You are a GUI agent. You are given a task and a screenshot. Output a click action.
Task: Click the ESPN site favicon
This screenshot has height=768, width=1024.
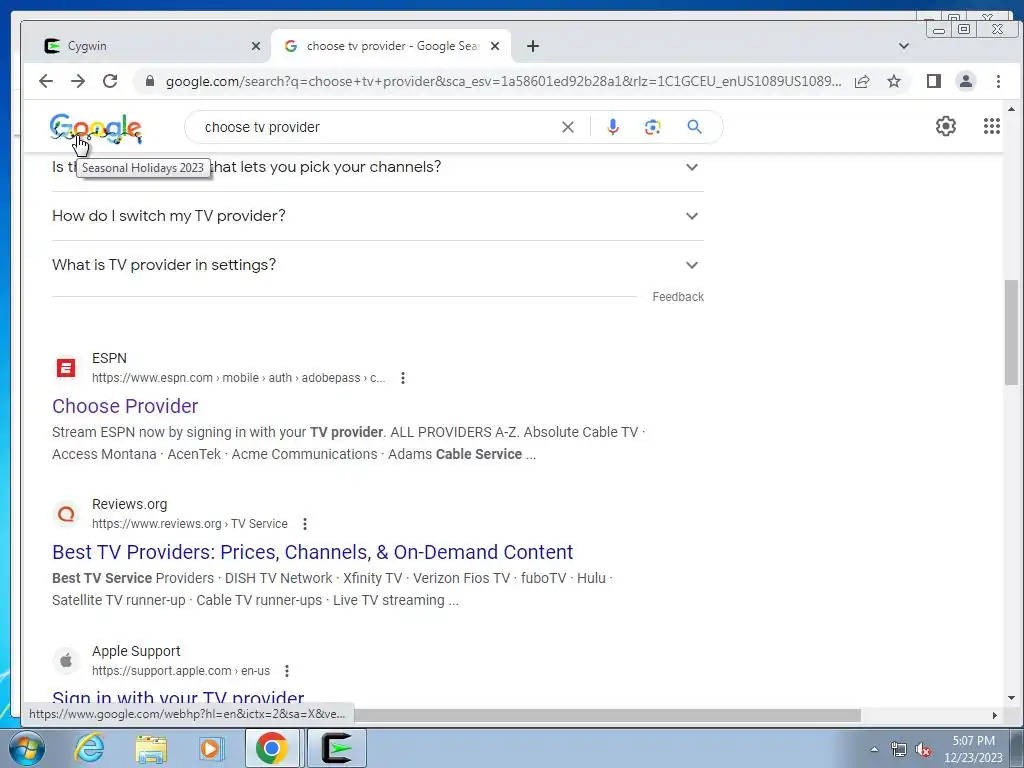click(x=66, y=368)
